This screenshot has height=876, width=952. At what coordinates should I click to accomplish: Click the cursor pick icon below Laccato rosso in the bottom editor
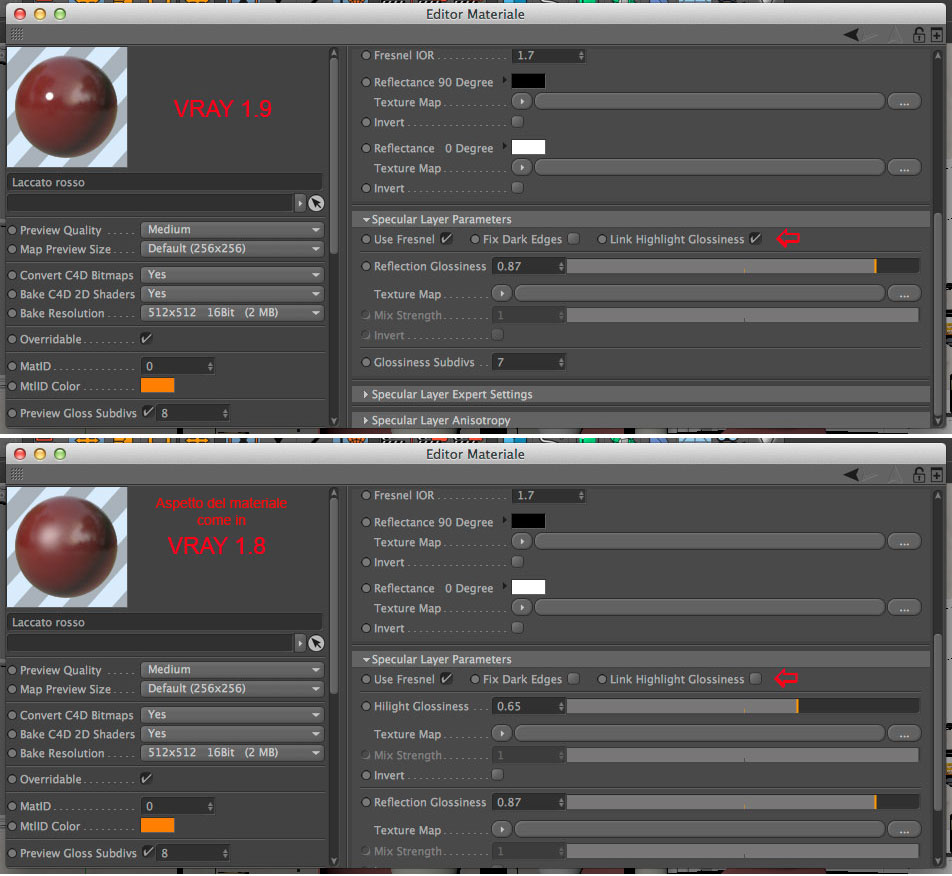click(x=316, y=643)
